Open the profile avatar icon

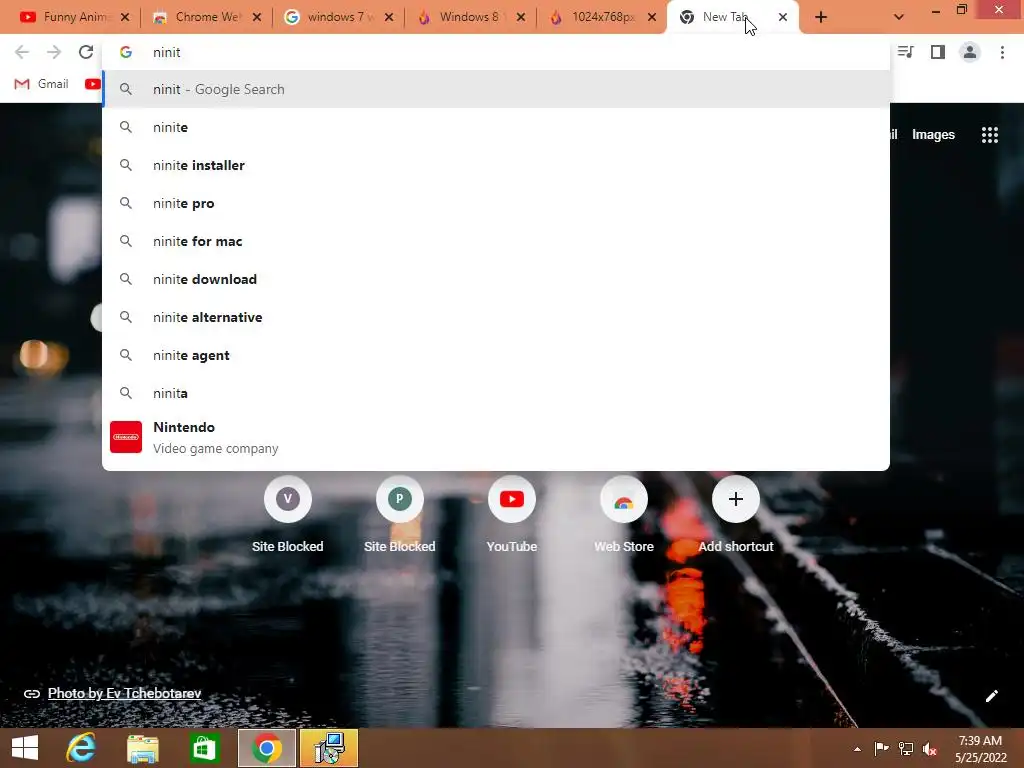pyautogui.click(x=970, y=52)
